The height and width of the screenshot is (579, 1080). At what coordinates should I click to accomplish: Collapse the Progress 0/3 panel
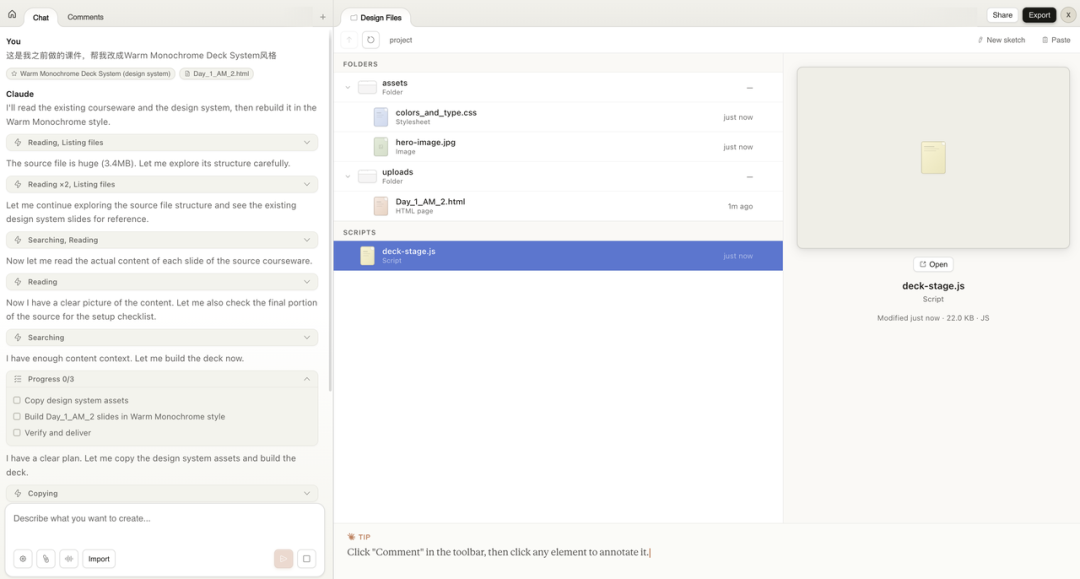[x=307, y=379]
